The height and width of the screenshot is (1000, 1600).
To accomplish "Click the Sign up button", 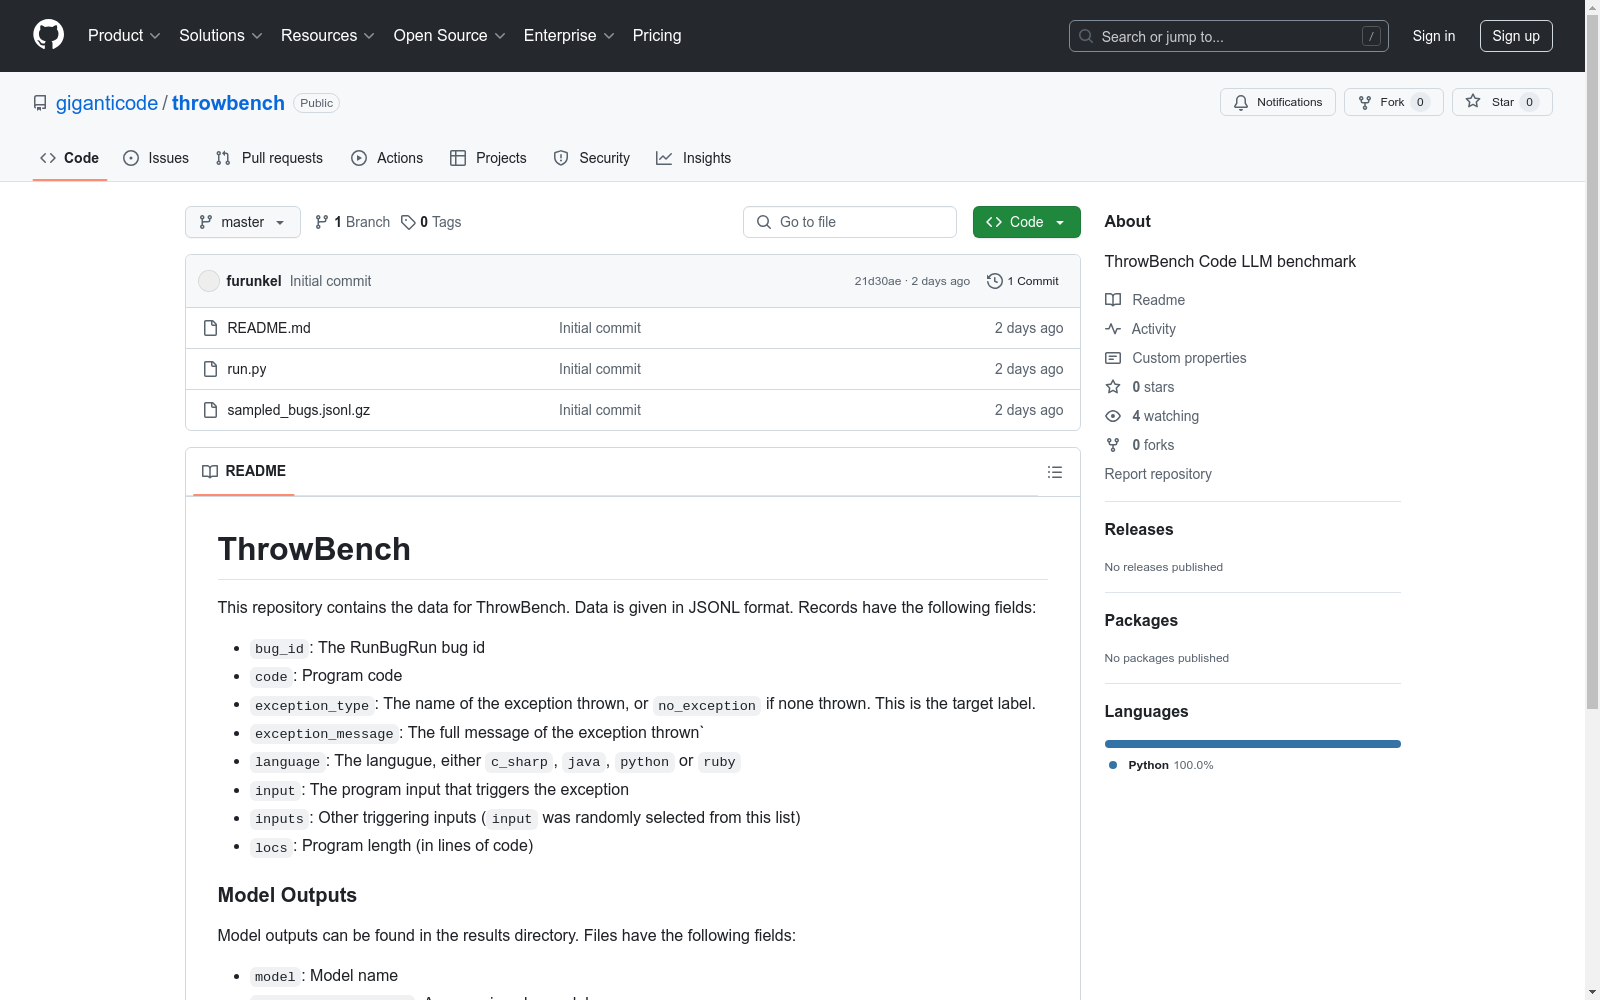I will (1516, 36).
